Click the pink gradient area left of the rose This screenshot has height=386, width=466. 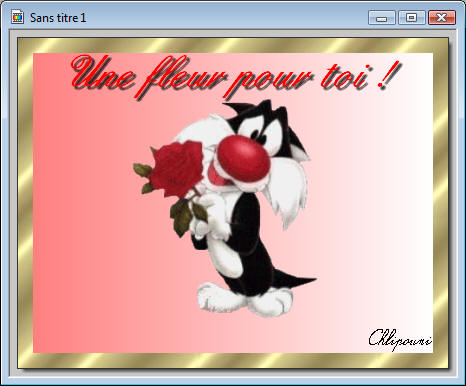[83, 200]
